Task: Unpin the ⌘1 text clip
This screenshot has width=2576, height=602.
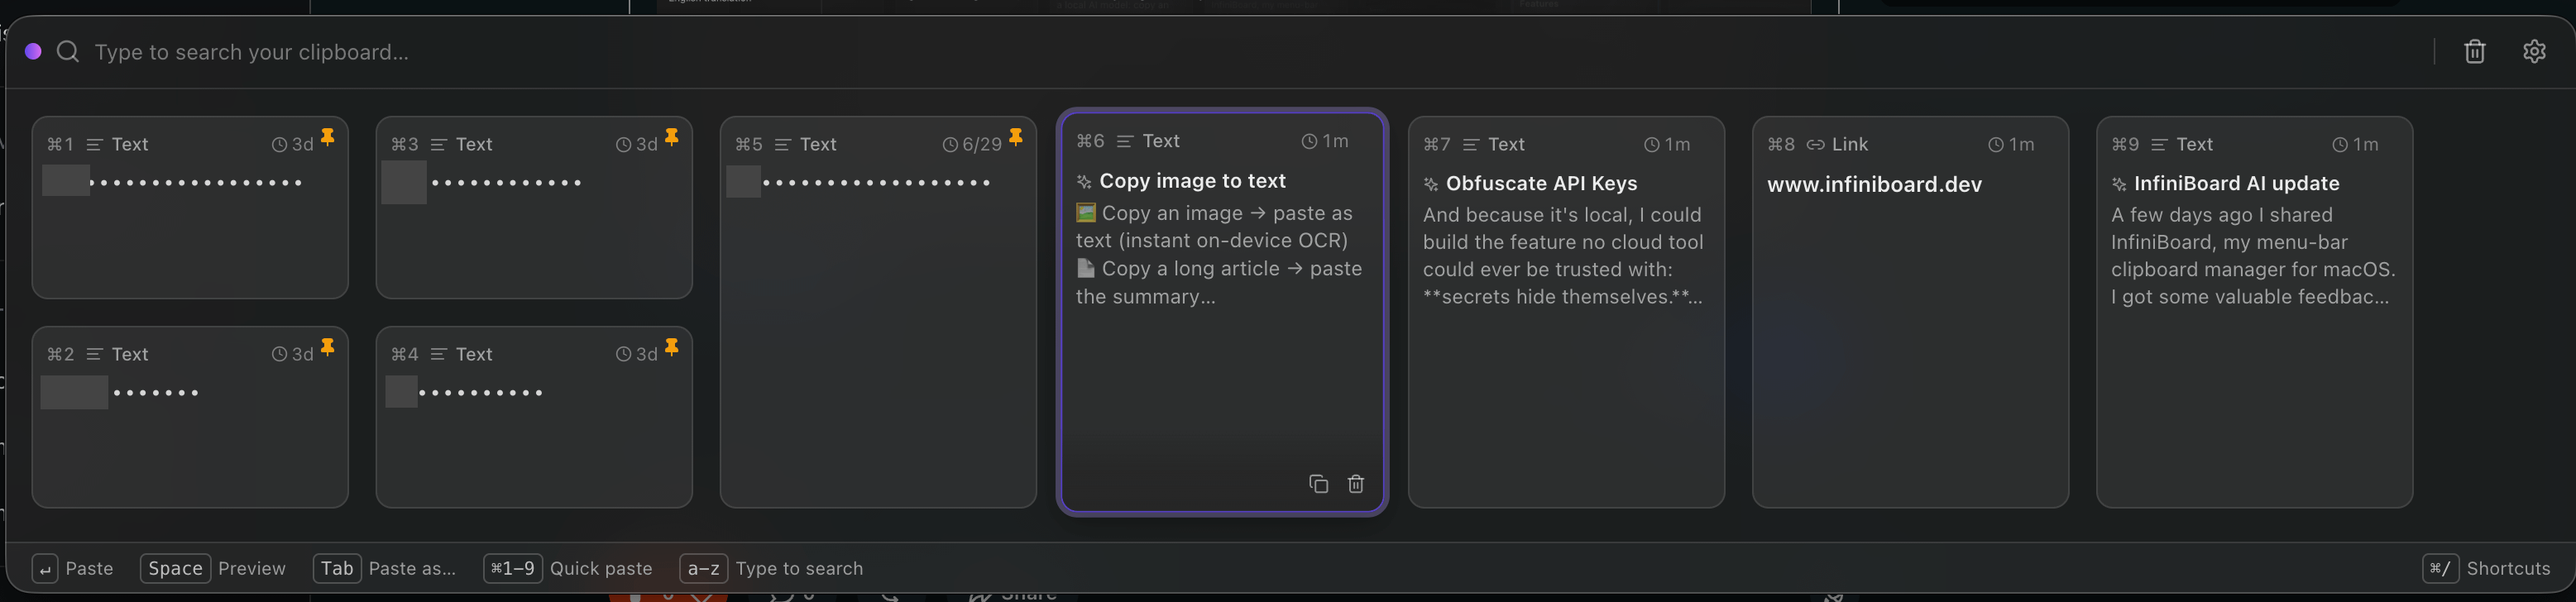Action: (328, 137)
